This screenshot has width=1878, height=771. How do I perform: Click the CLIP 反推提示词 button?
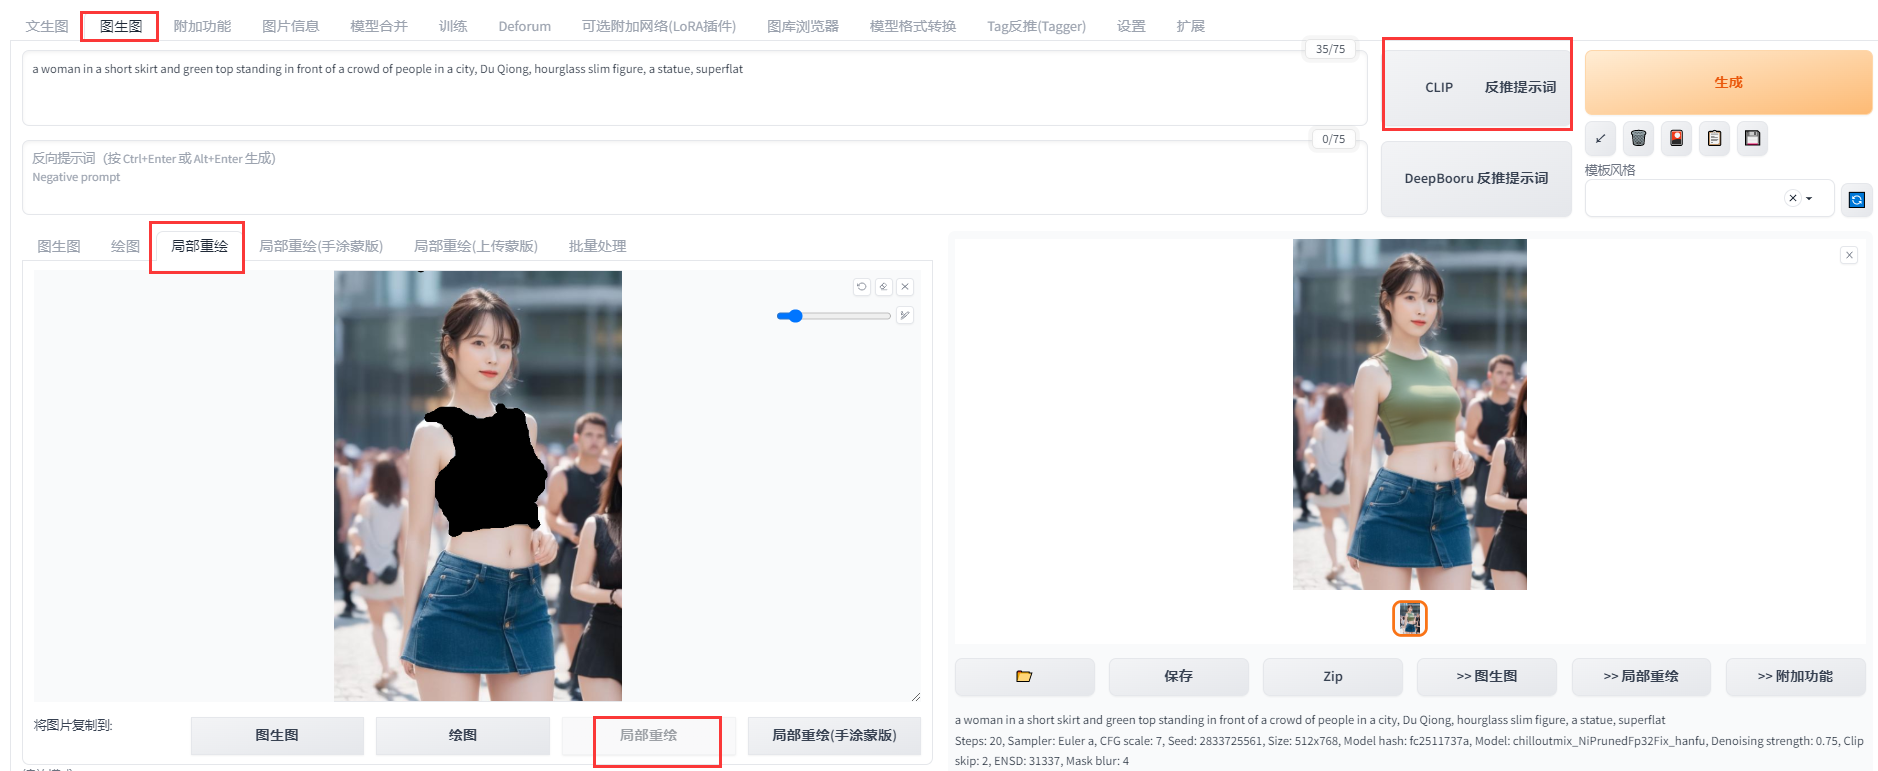[1477, 87]
